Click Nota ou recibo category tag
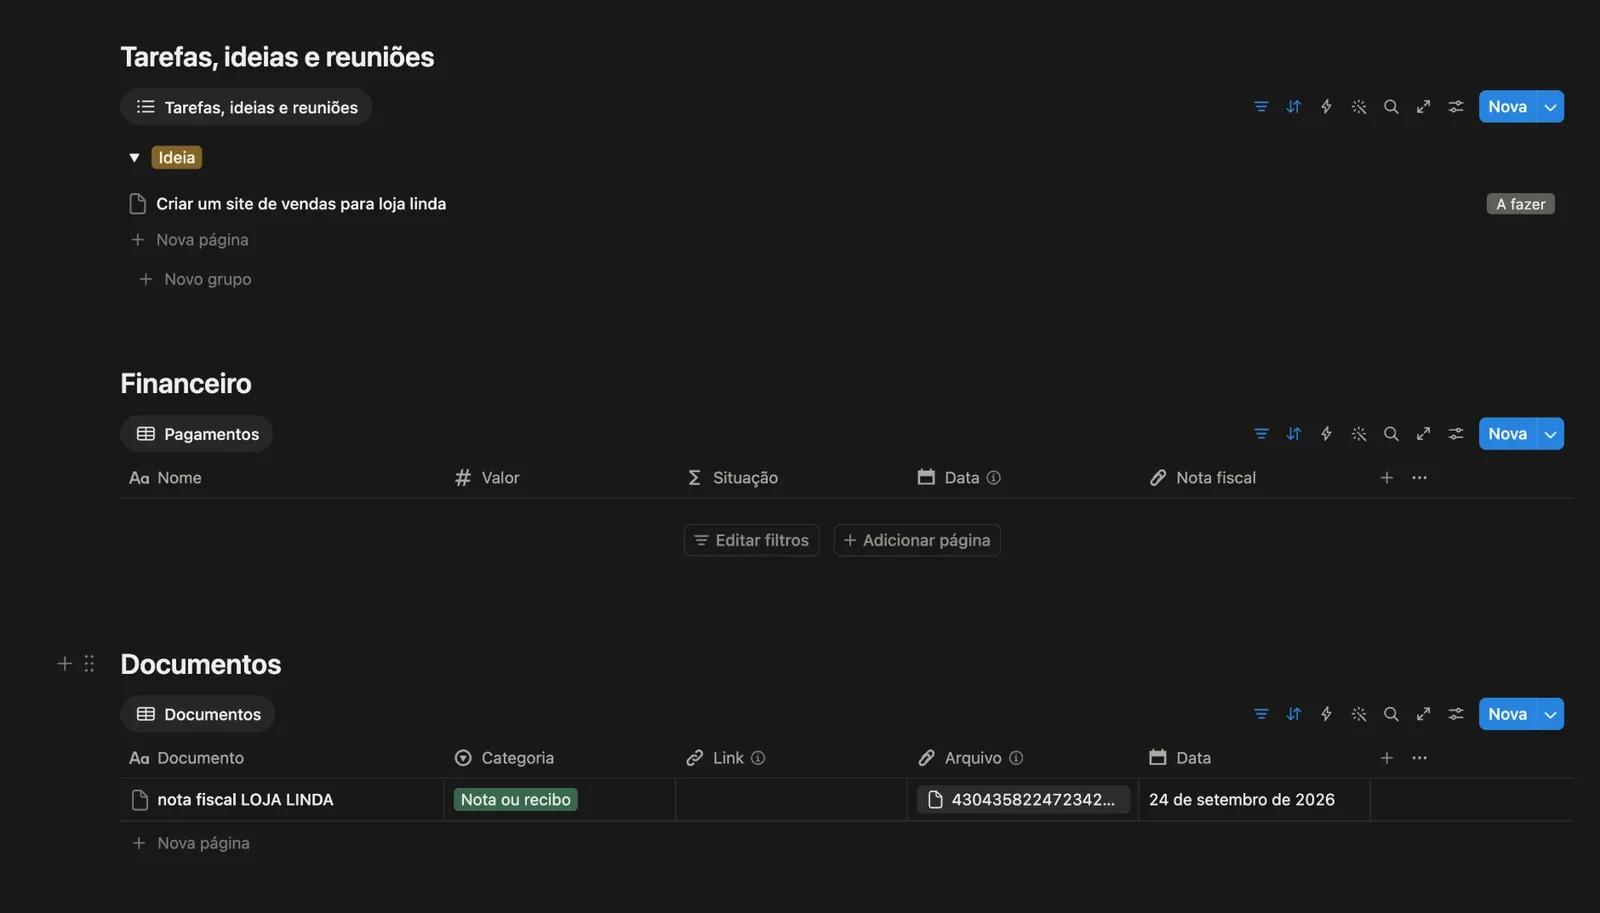 516,800
